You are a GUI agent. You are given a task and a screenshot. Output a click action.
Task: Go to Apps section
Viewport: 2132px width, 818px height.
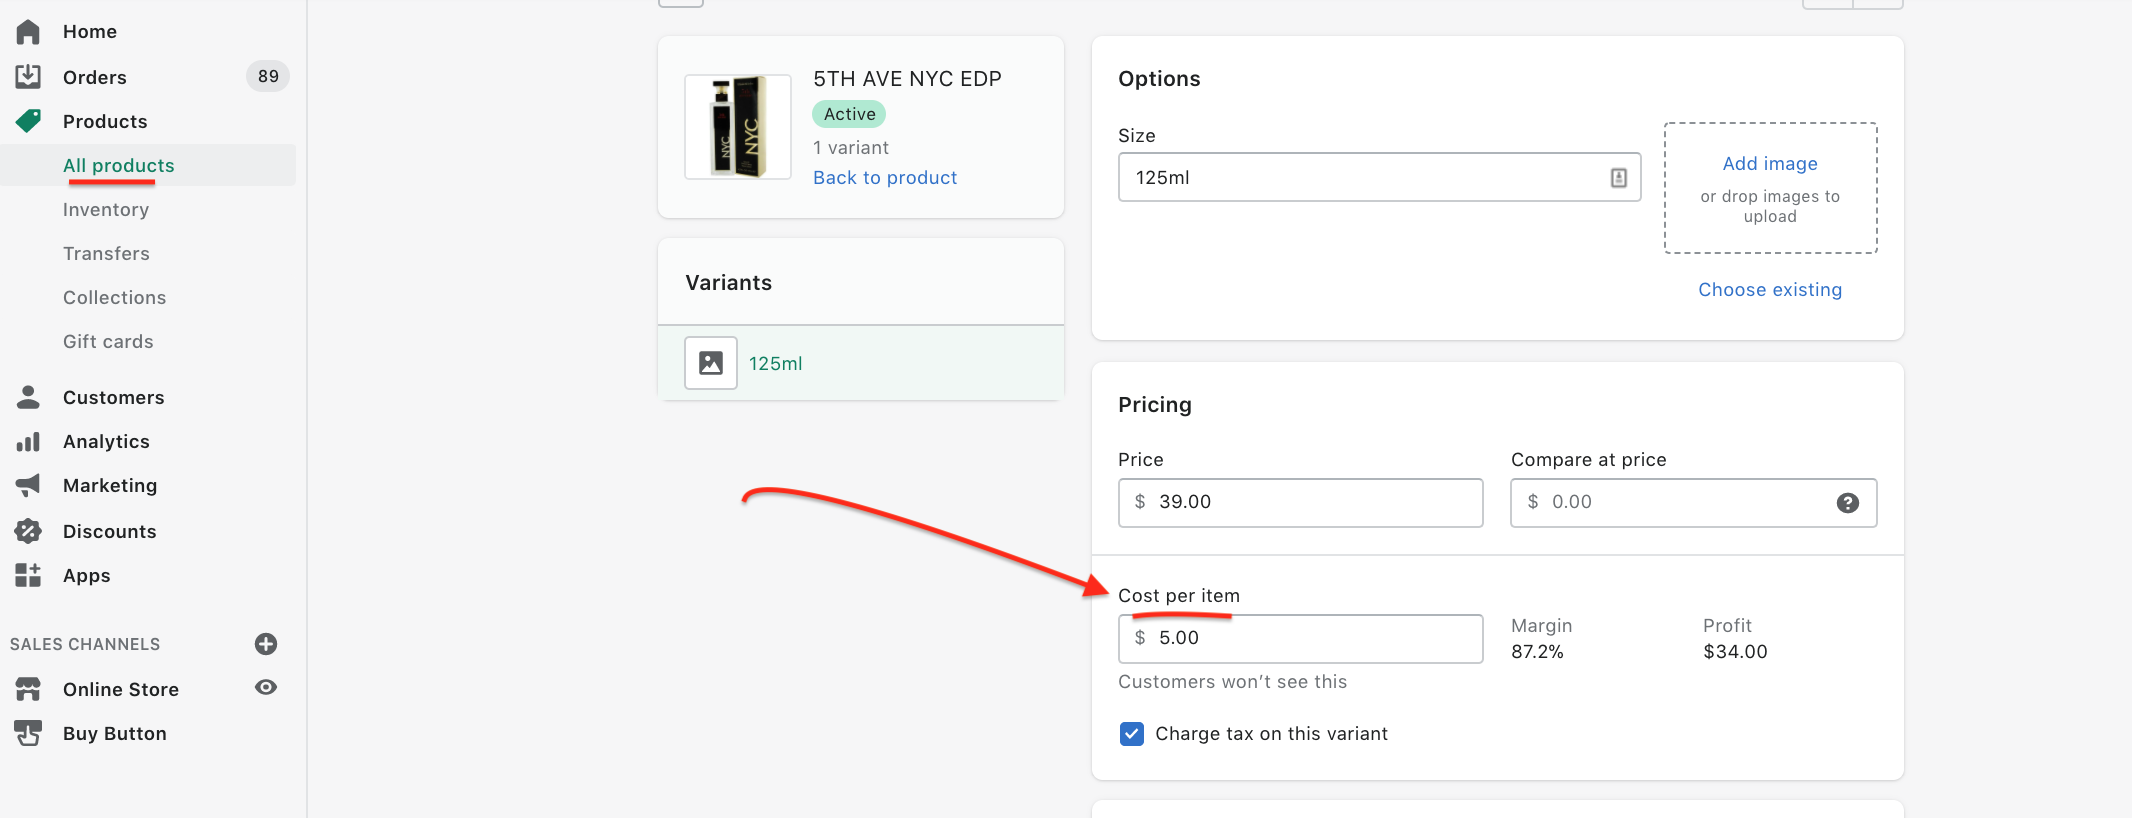[87, 576]
